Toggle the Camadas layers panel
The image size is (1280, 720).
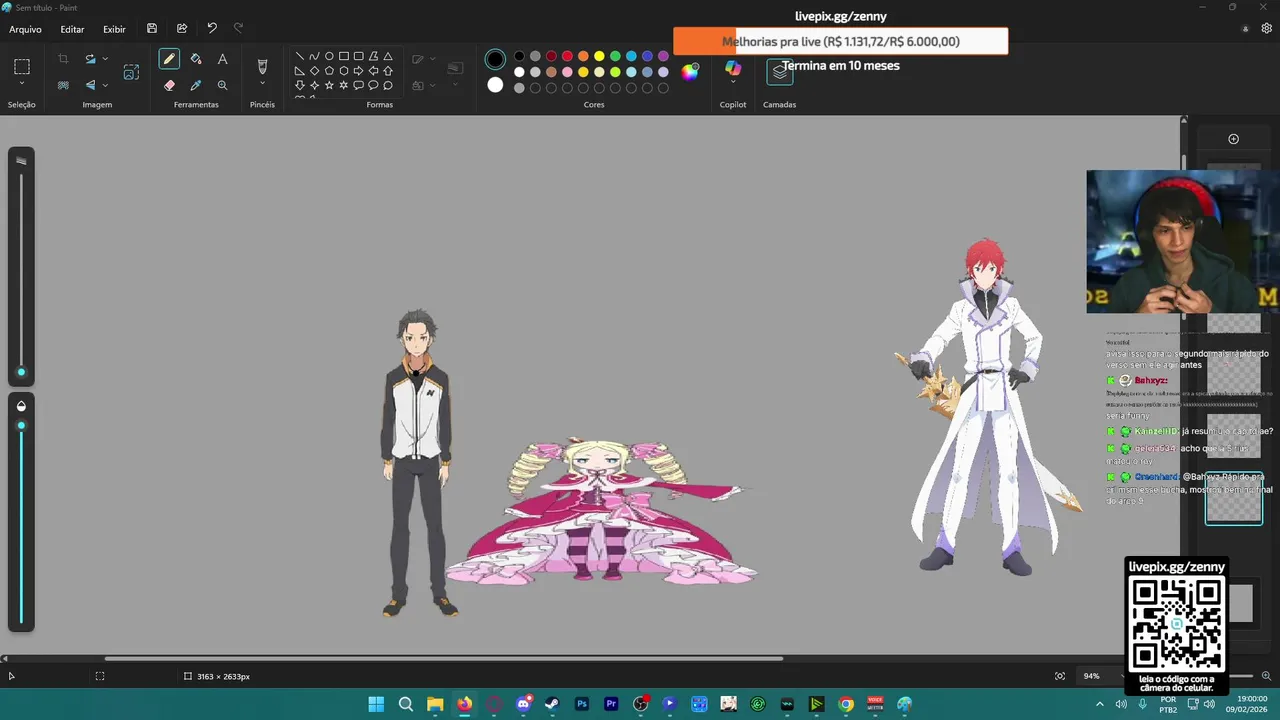(780, 72)
